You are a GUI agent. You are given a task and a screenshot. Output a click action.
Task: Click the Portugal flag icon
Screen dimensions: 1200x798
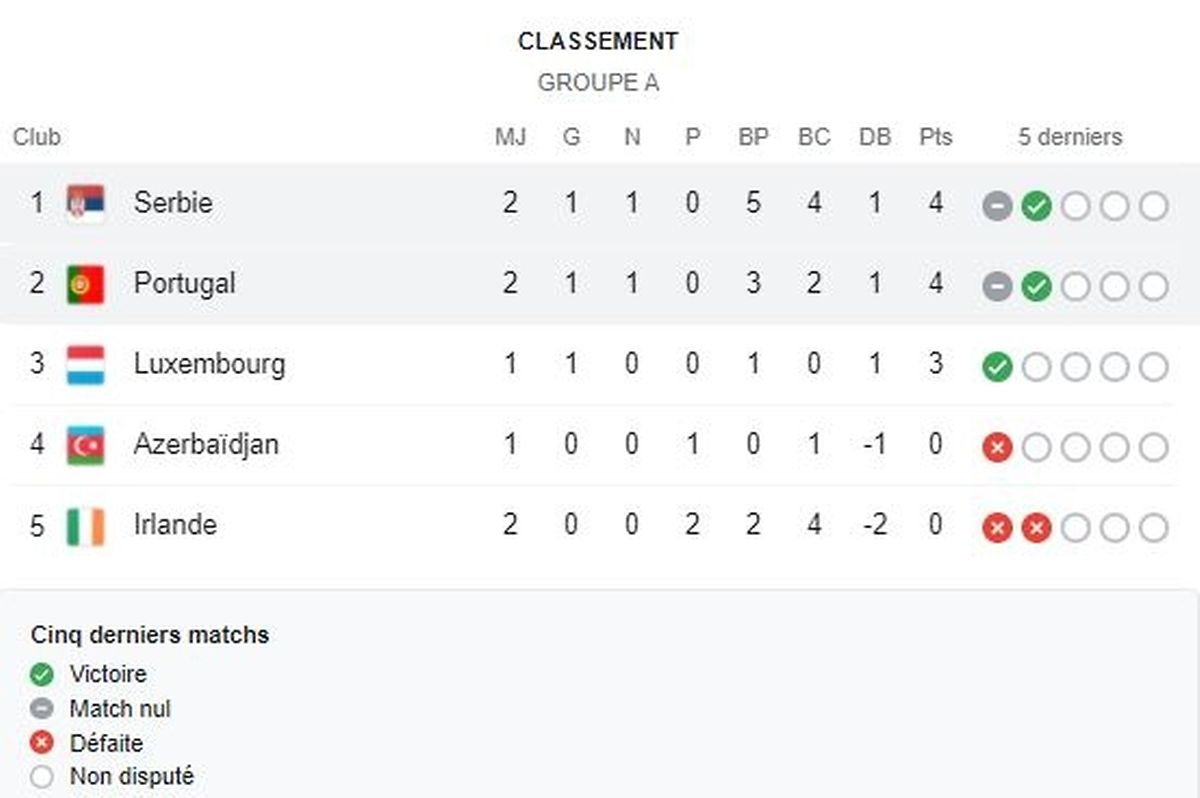pyautogui.click(x=85, y=284)
